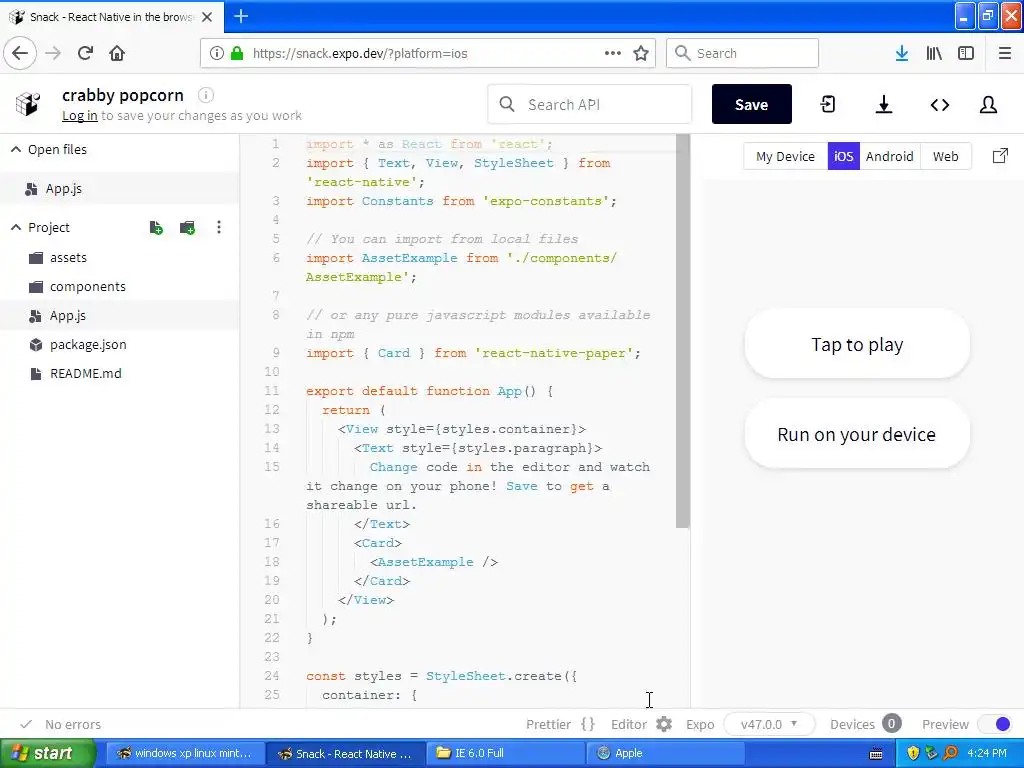Open preview in a popout window
This screenshot has width=1024, height=768.
(1000, 156)
